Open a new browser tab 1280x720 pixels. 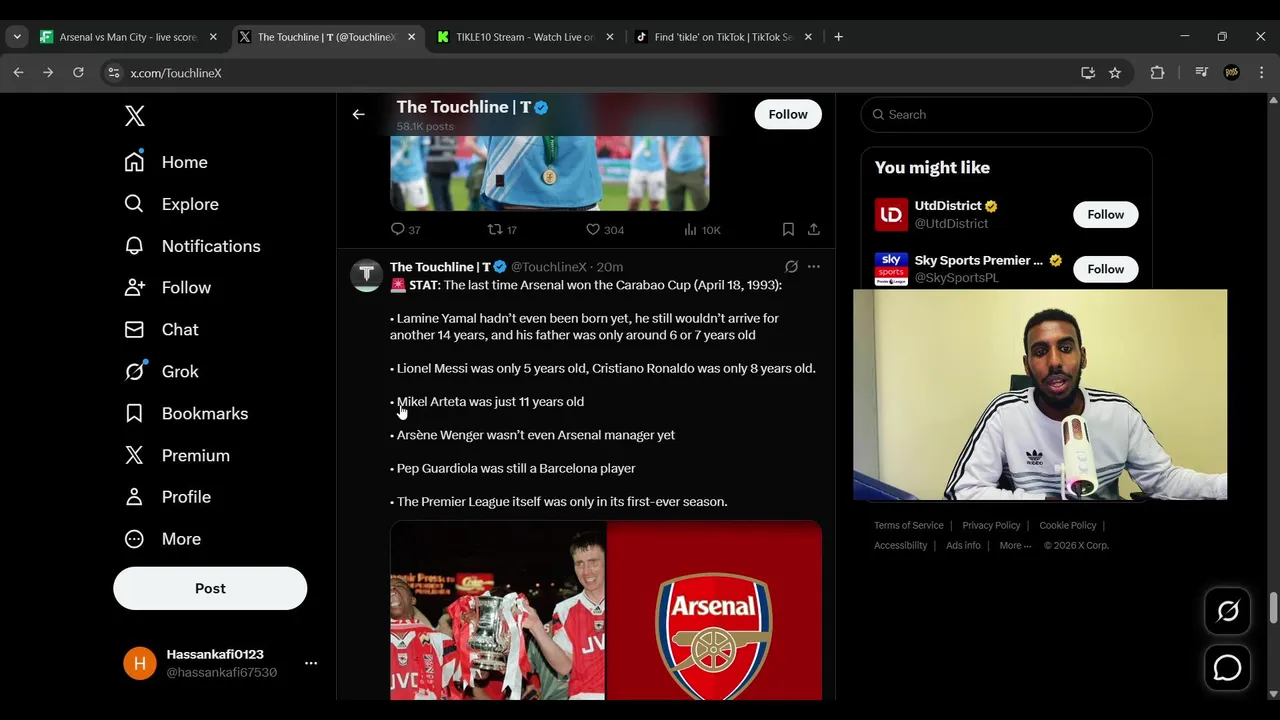(838, 37)
